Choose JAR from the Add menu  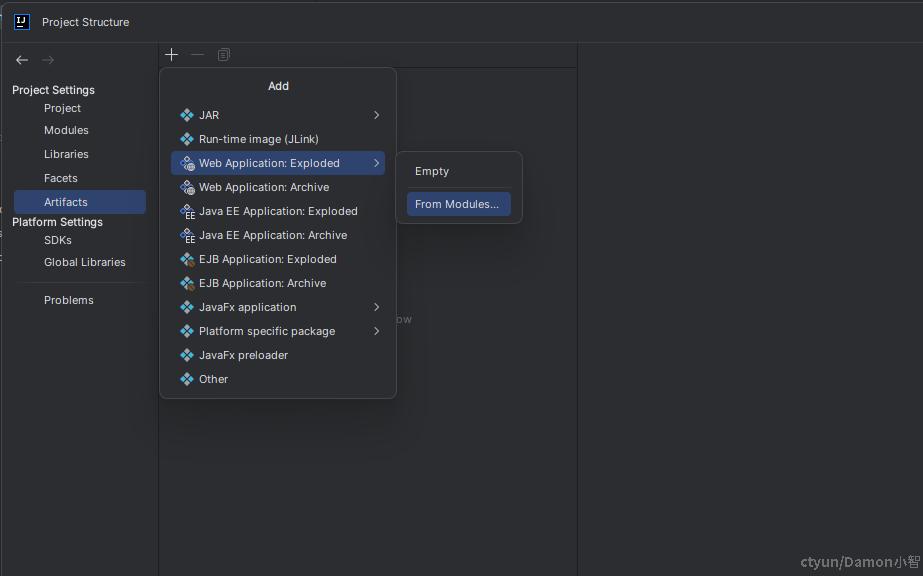coord(278,115)
